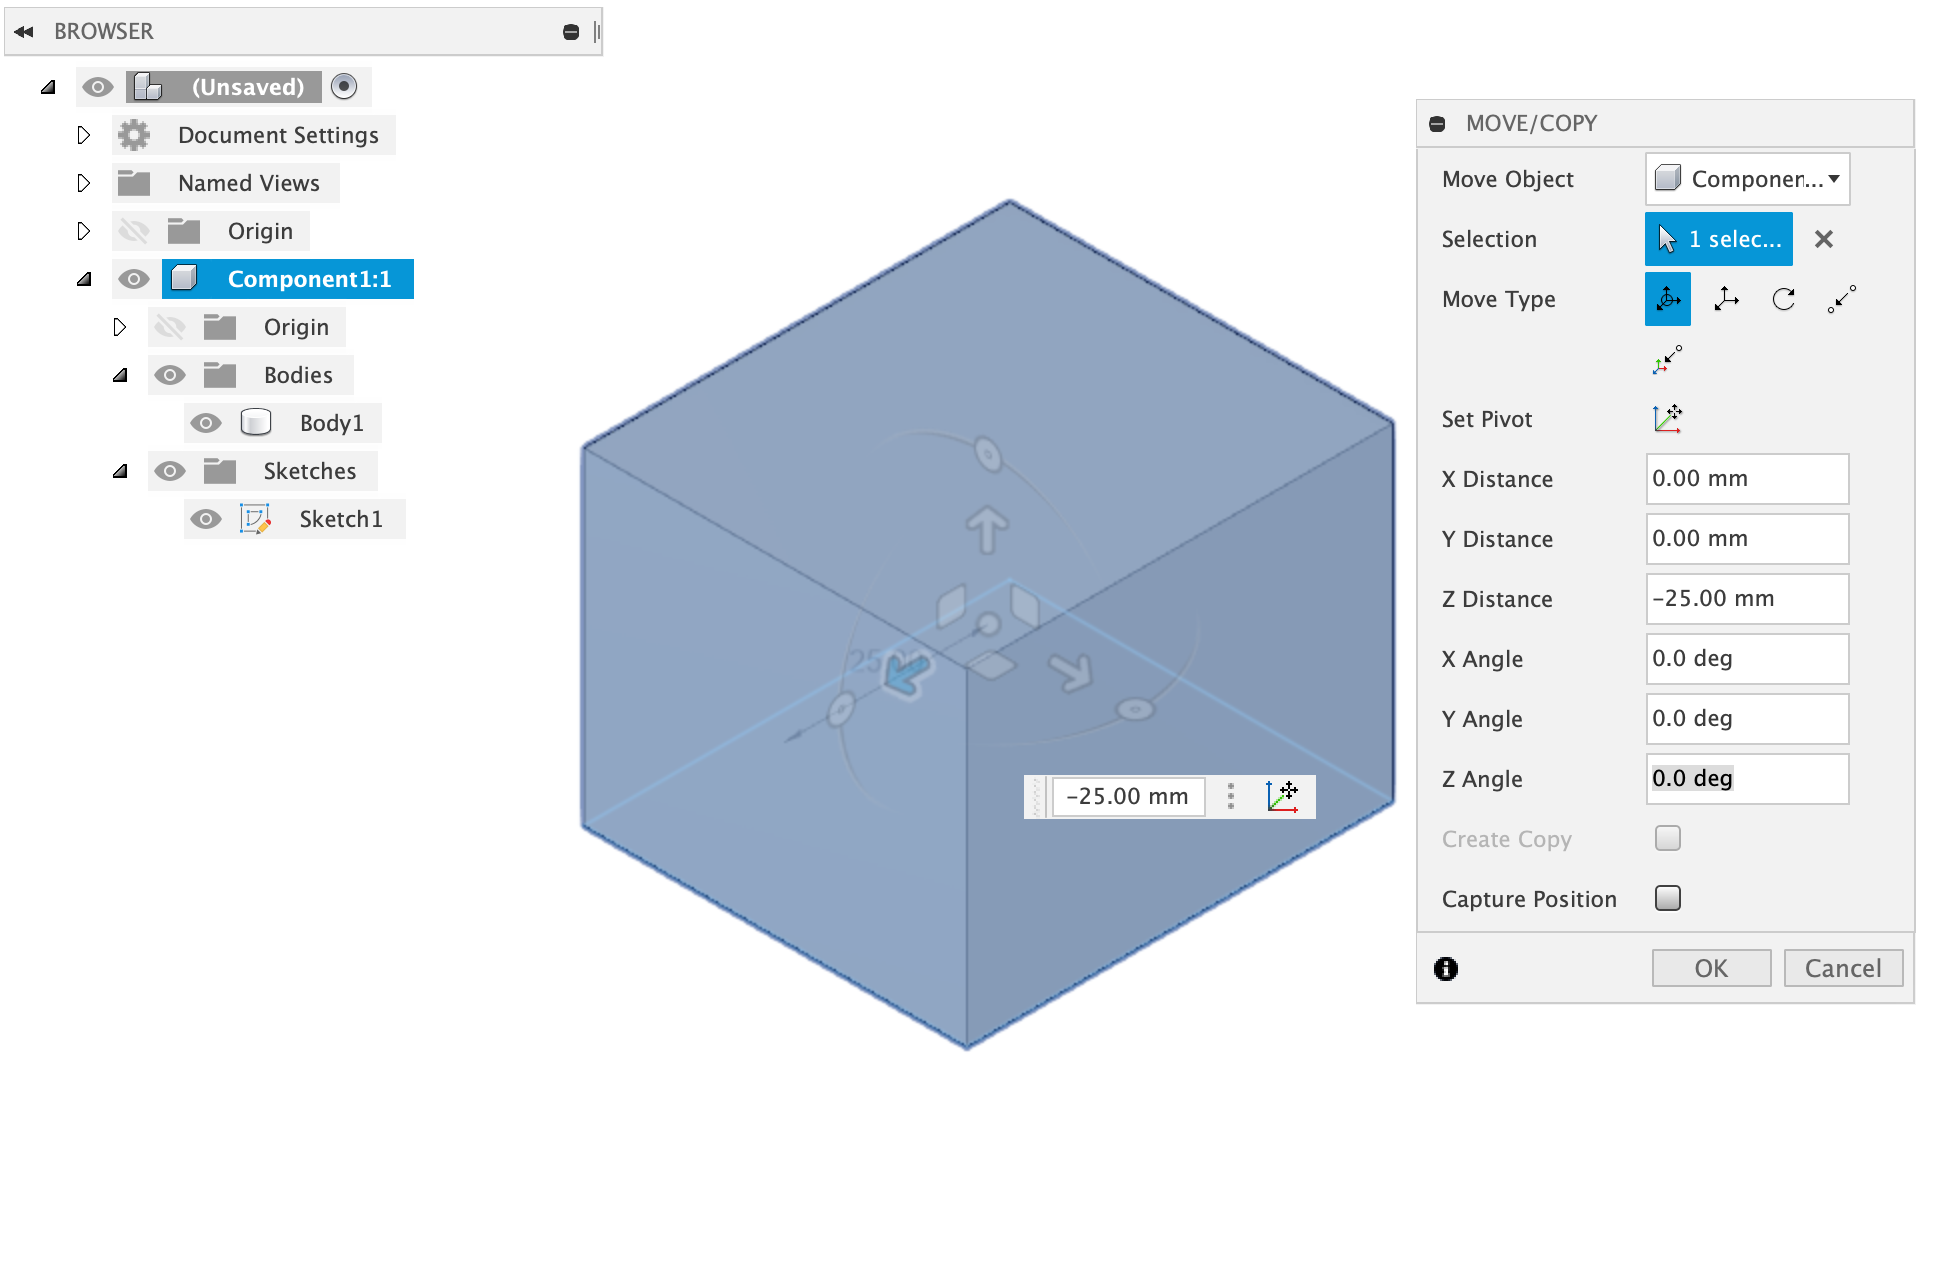Toggle visibility of Component1:1
1948x1263 pixels.
(x=134, y=279)
